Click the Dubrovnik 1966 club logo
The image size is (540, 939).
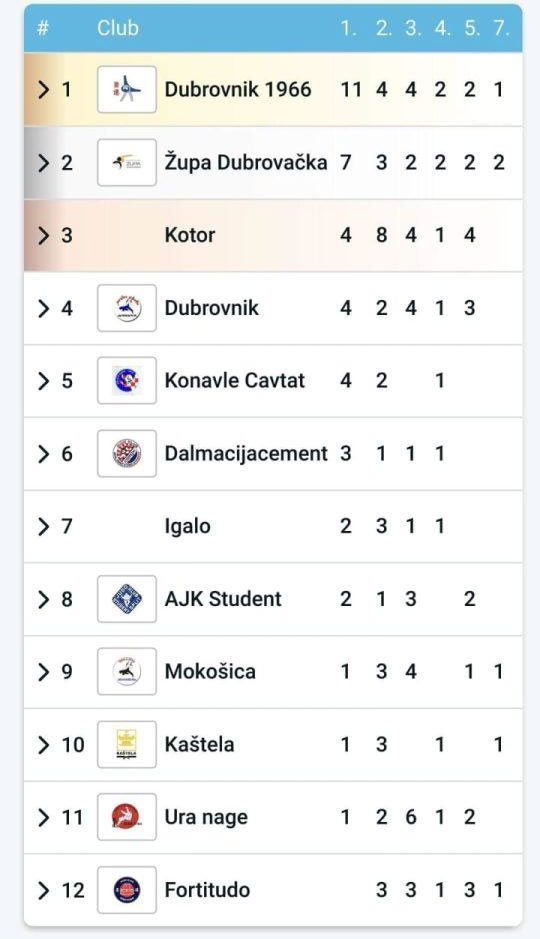127,90
